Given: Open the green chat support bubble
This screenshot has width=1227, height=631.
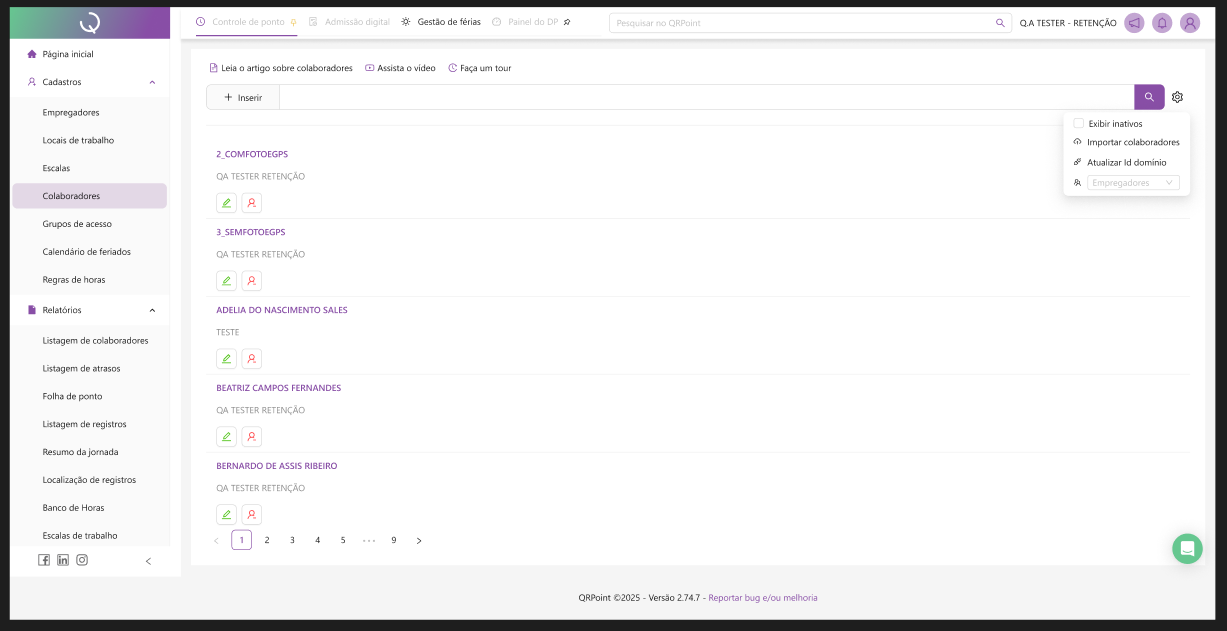Looking at the screenshot, I should click(x=1187, y=548).
